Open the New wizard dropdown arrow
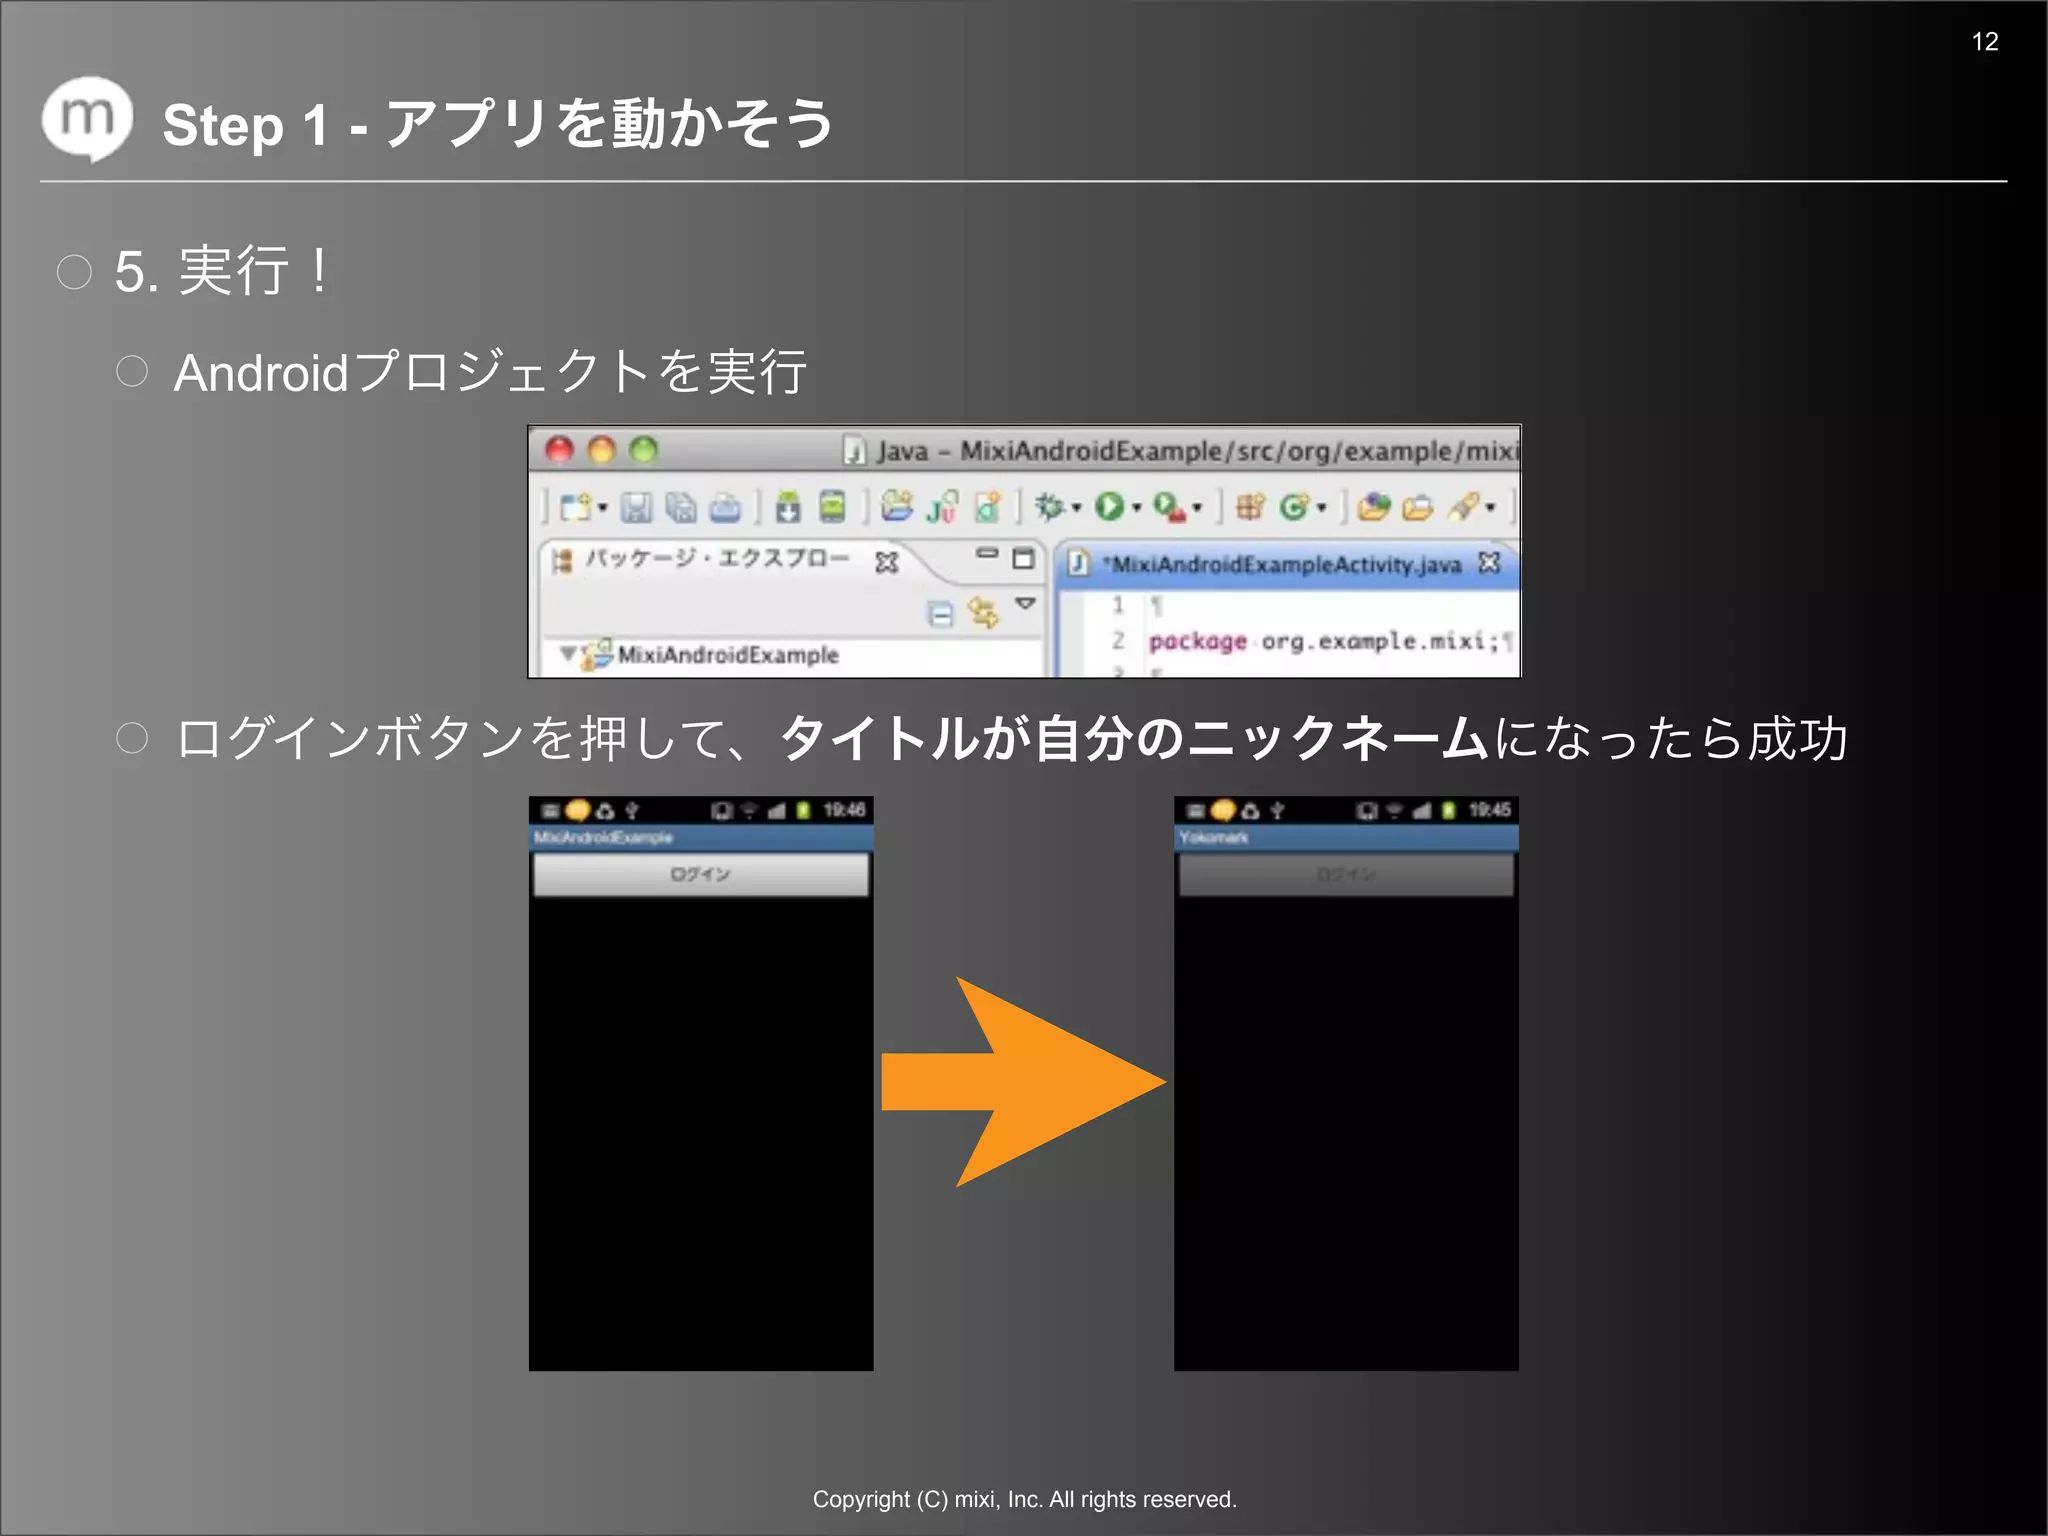2048x1536 pixels. [x=603, y=508]
